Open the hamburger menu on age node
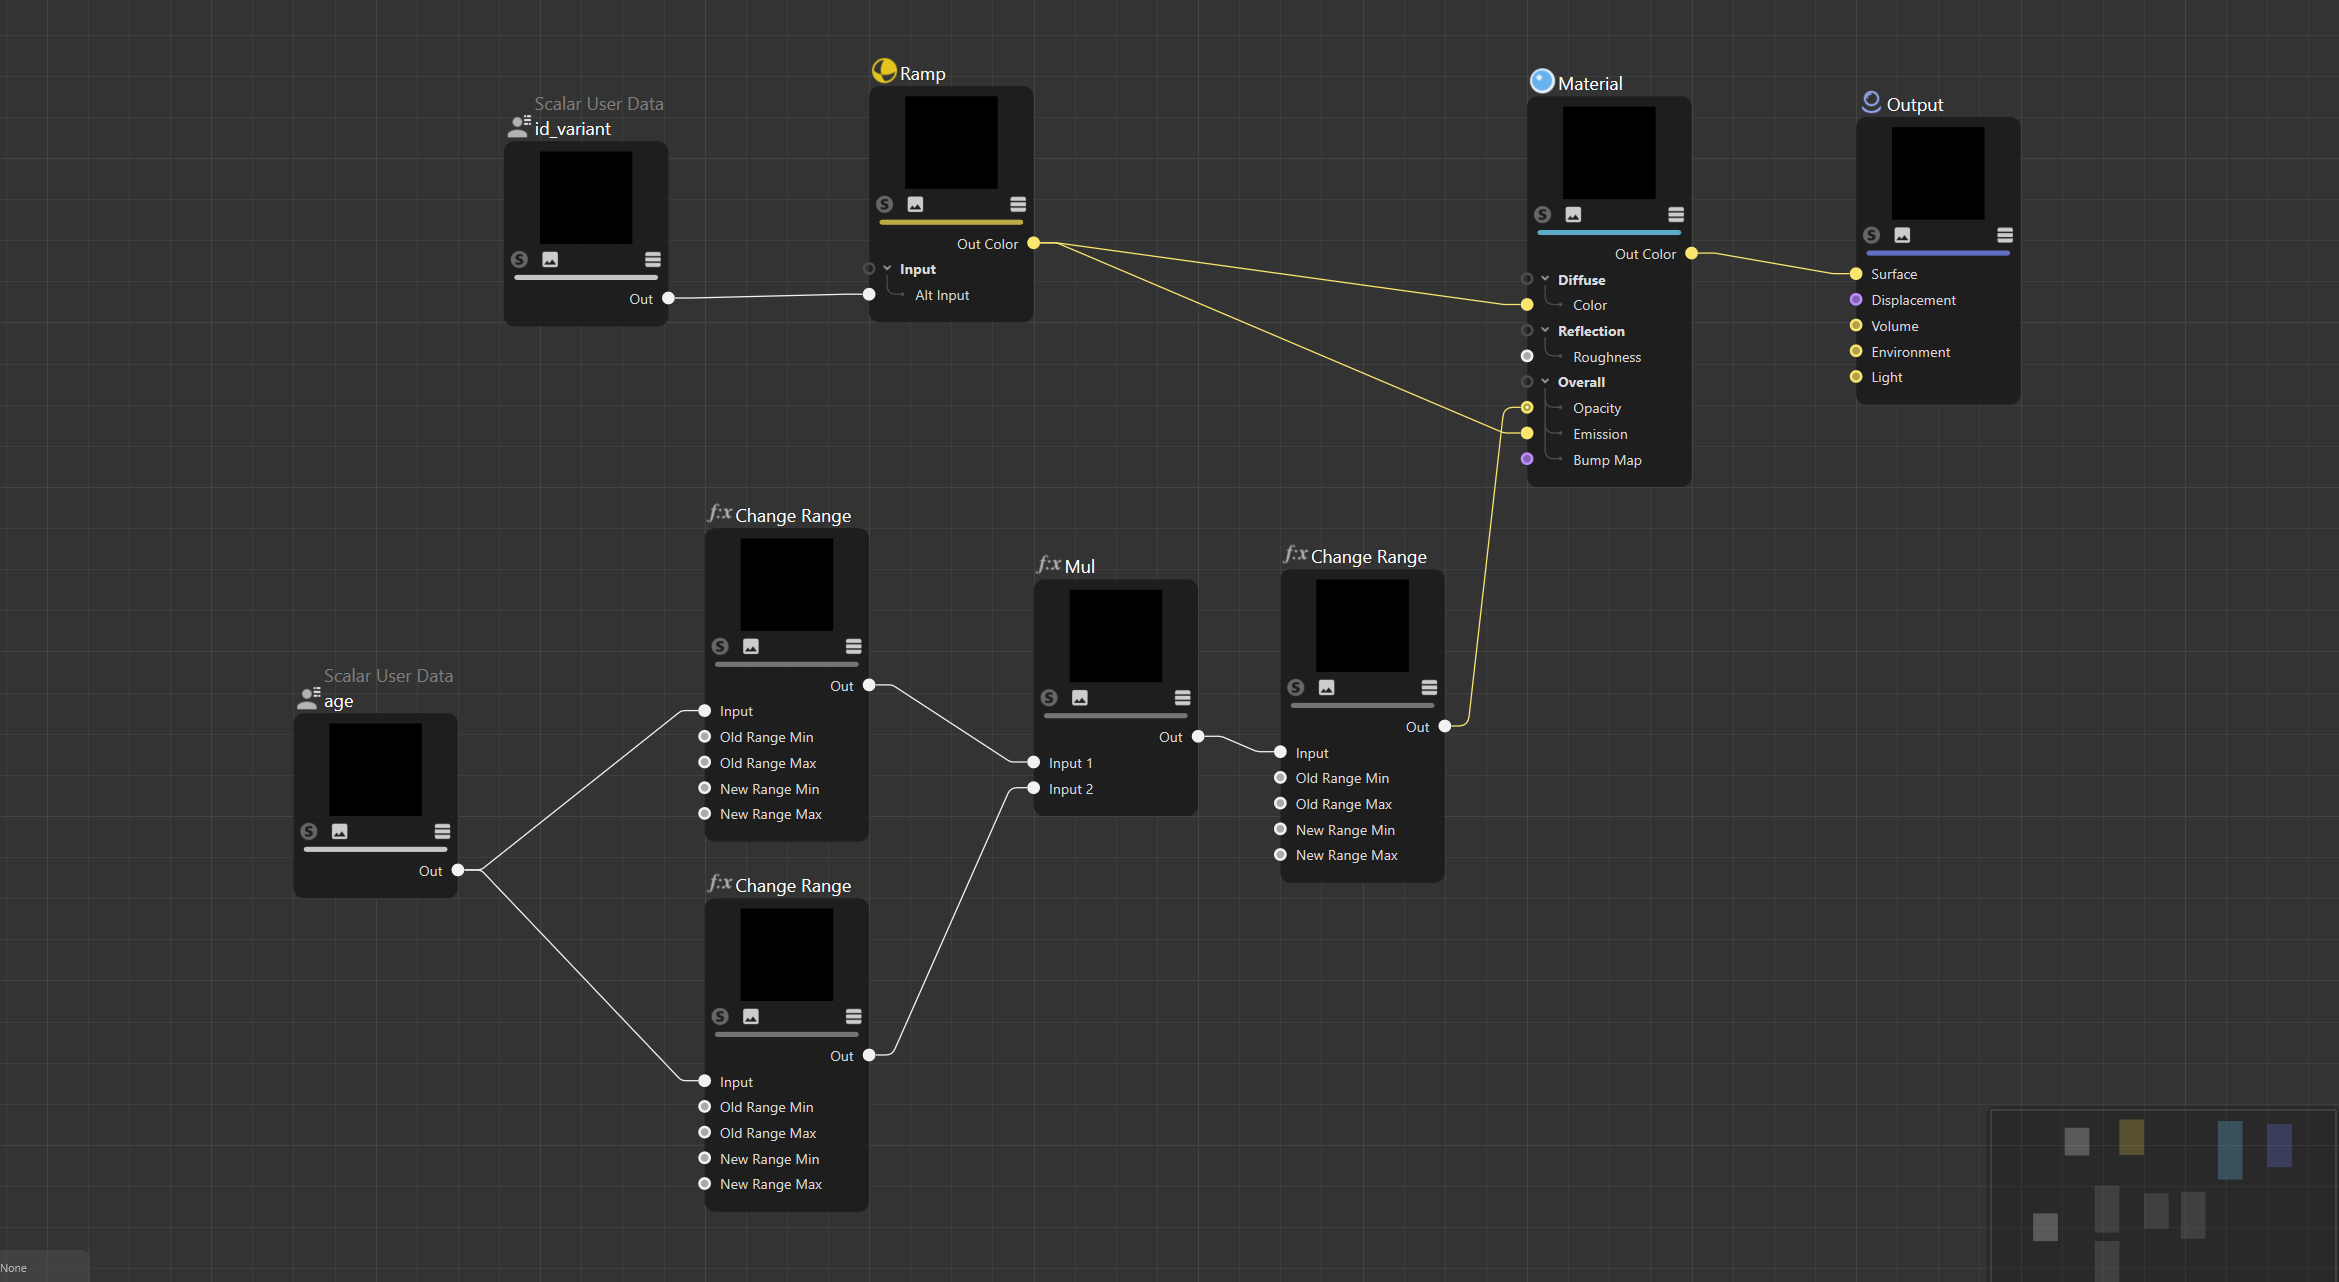Image resolution: width=2339 pixels, height=1282 pixels. pos(442,831)
